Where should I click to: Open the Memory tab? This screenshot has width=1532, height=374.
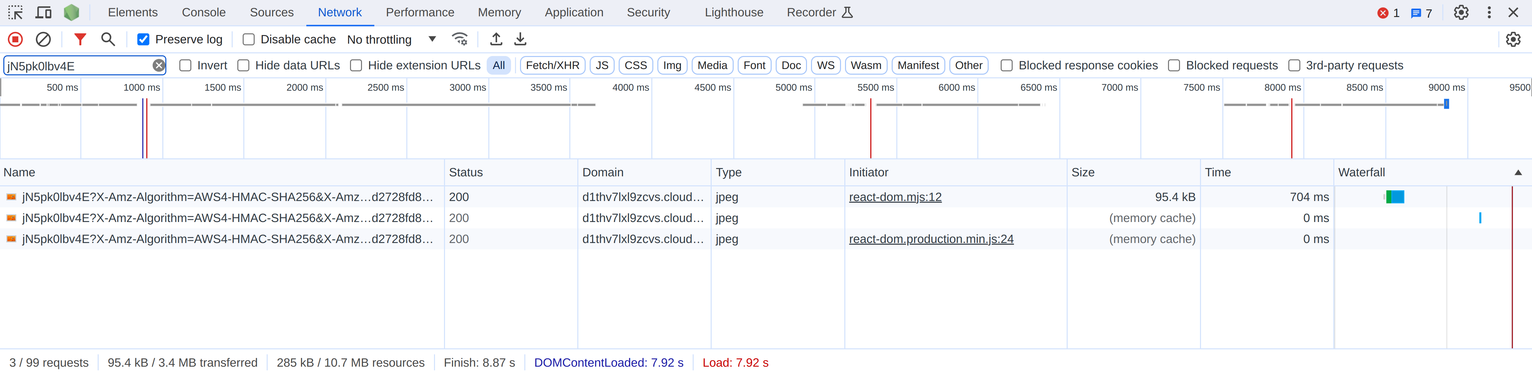pos(499,13)
